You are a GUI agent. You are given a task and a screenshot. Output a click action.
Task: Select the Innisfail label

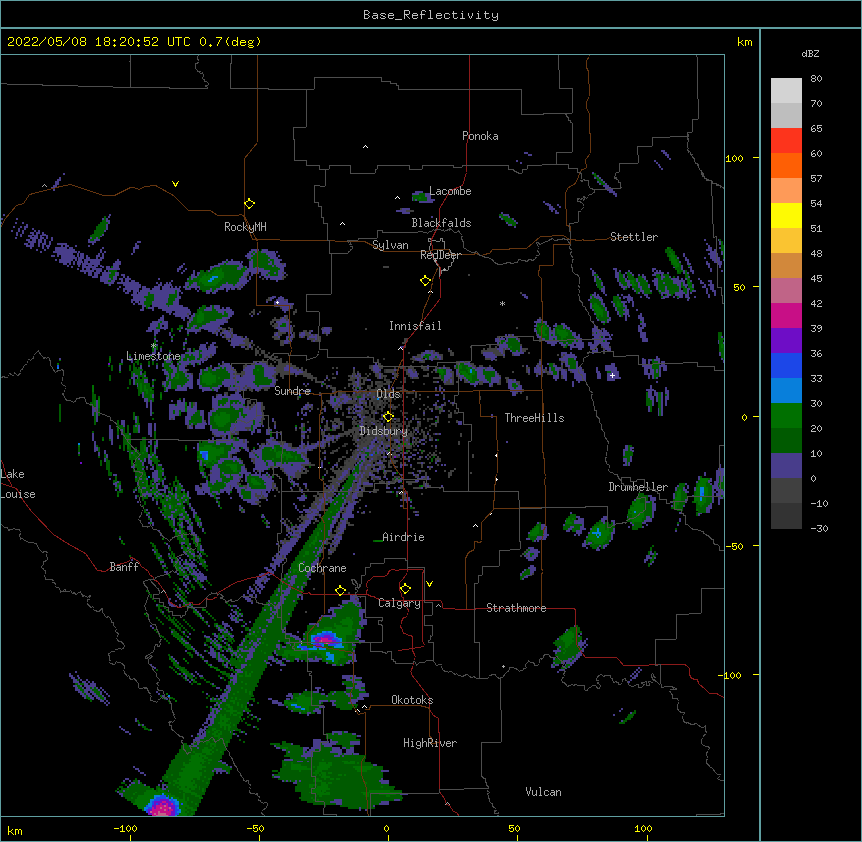coord(415,326)
